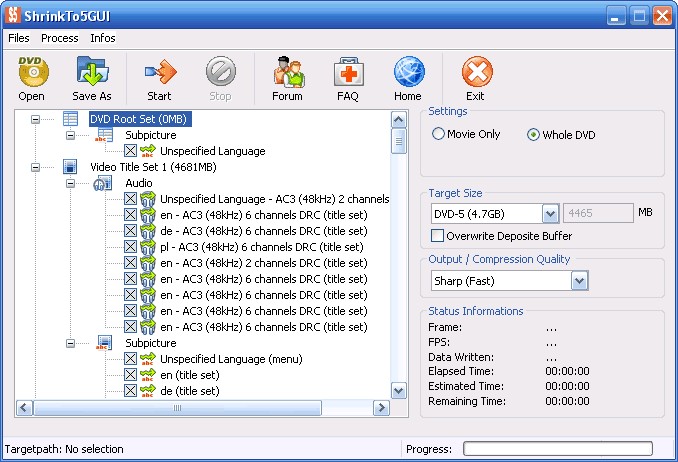The image size is (678, 462).
Task: Click the root set Subpicture abc icon
Action: tap(104, 135)
